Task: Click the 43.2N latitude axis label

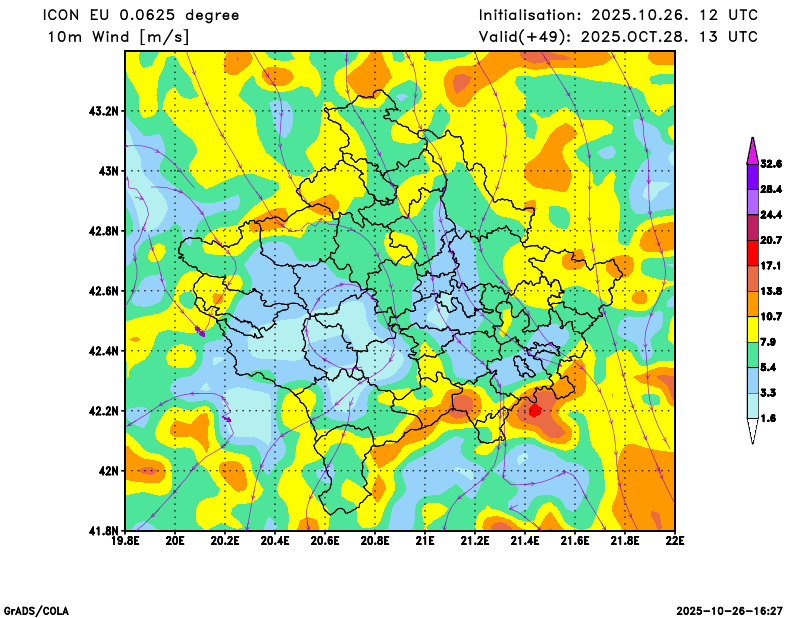Action: pyautogui.click(x=102, y=111)
